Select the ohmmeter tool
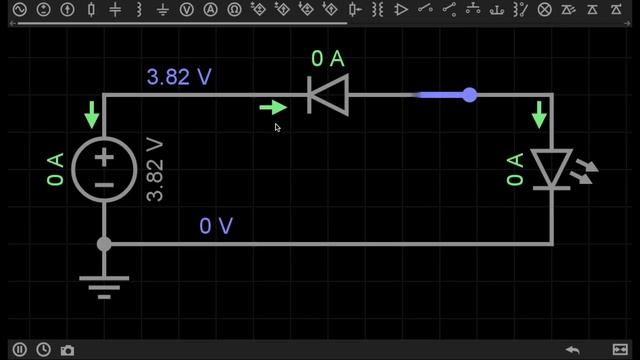This screenshot has height=360, width=640. coord(234,9)
